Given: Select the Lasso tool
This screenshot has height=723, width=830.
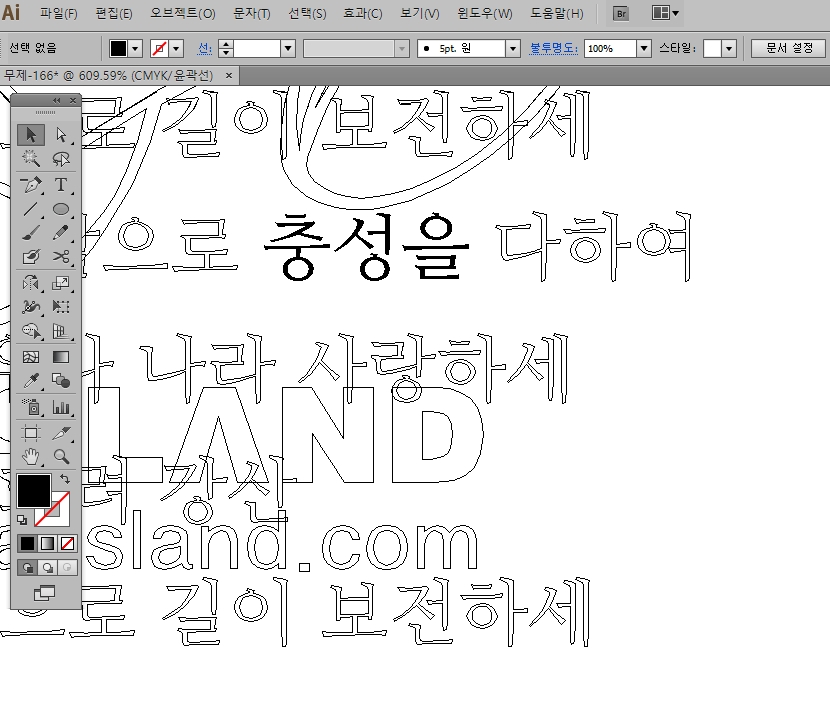Looking at the screenshot, I should 61,159.
